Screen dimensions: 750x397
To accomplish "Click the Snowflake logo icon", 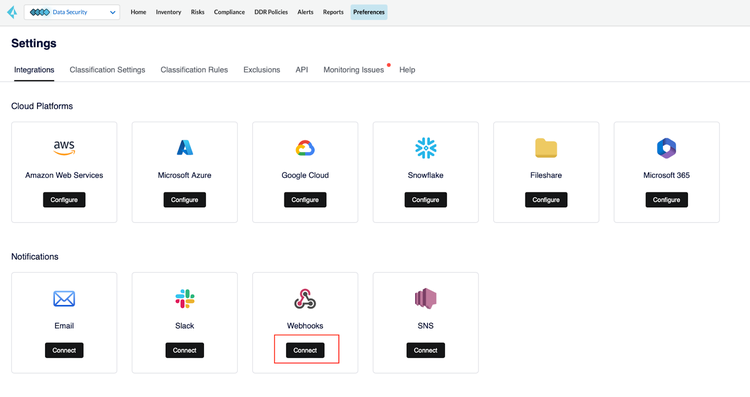I will [426, 148].
